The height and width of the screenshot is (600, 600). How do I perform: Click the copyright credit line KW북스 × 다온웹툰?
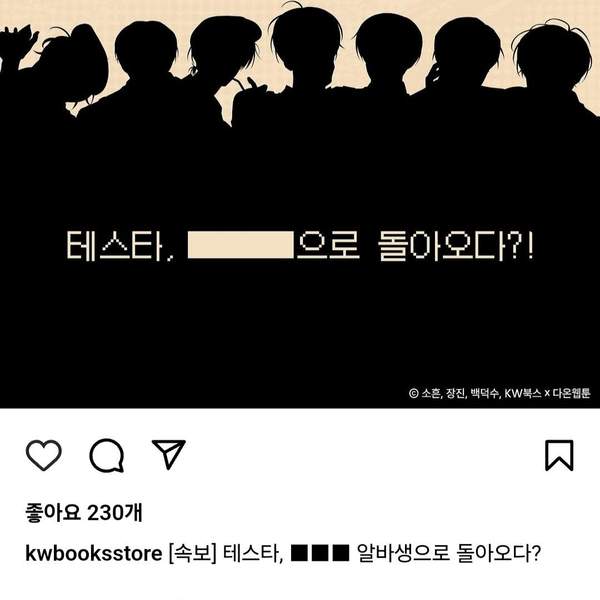tap(500, 393)
